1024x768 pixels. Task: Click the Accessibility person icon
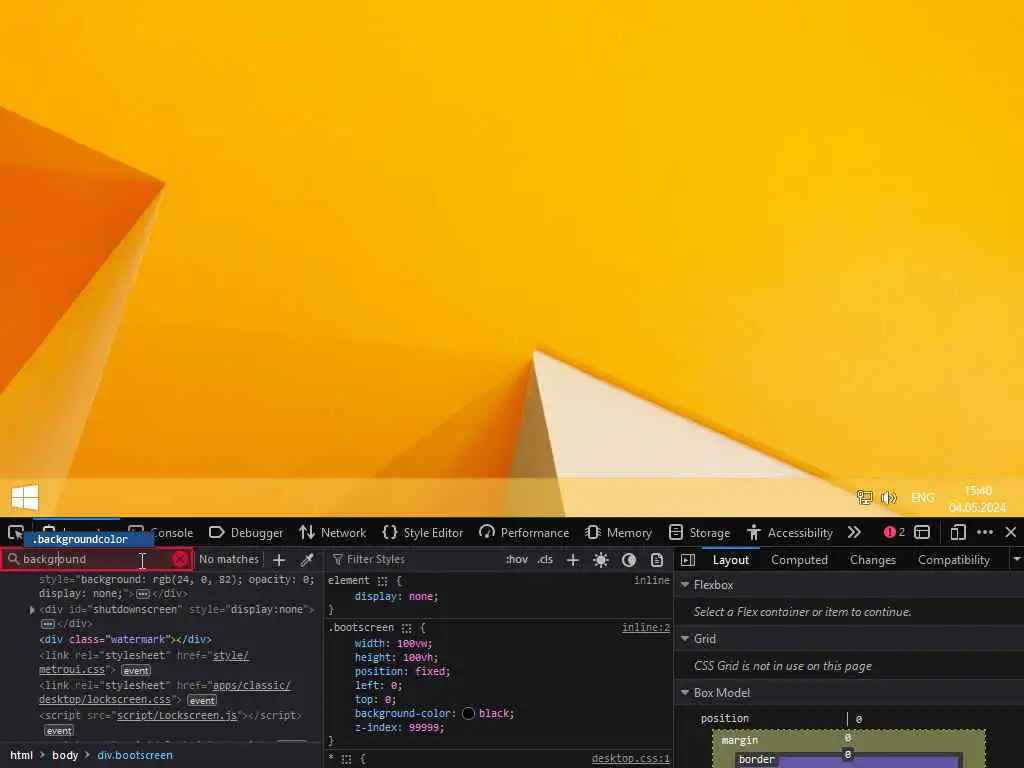point(754,532)
